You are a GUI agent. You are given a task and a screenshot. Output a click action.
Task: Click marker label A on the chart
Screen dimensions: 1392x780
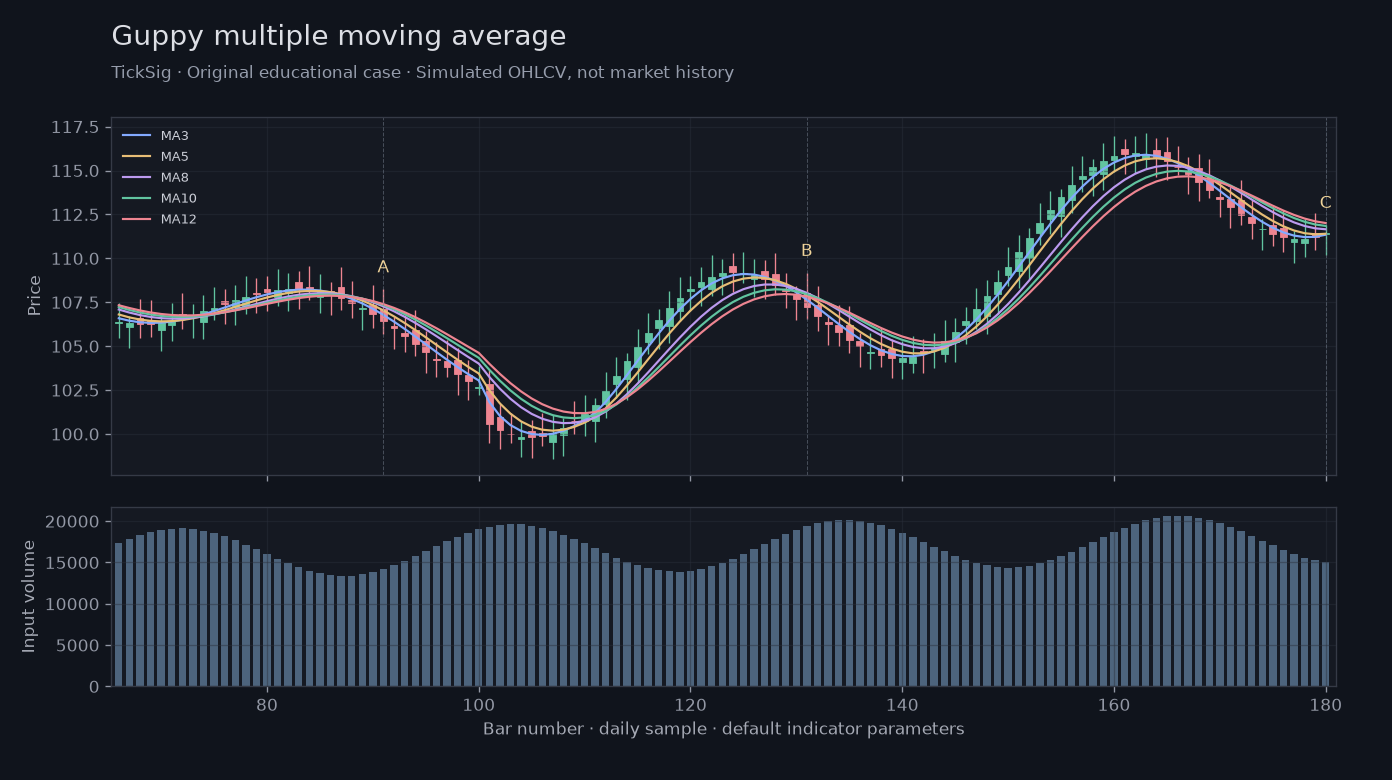tap(383, 267)
